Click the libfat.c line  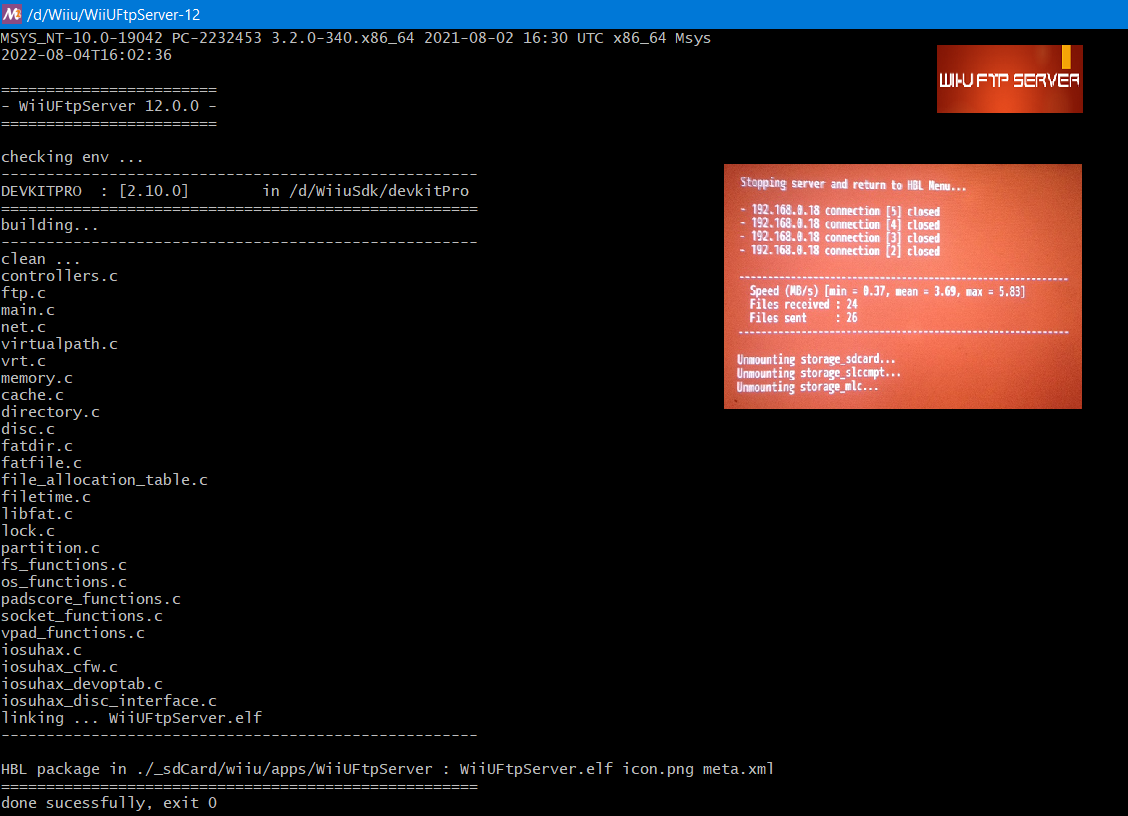37,514
